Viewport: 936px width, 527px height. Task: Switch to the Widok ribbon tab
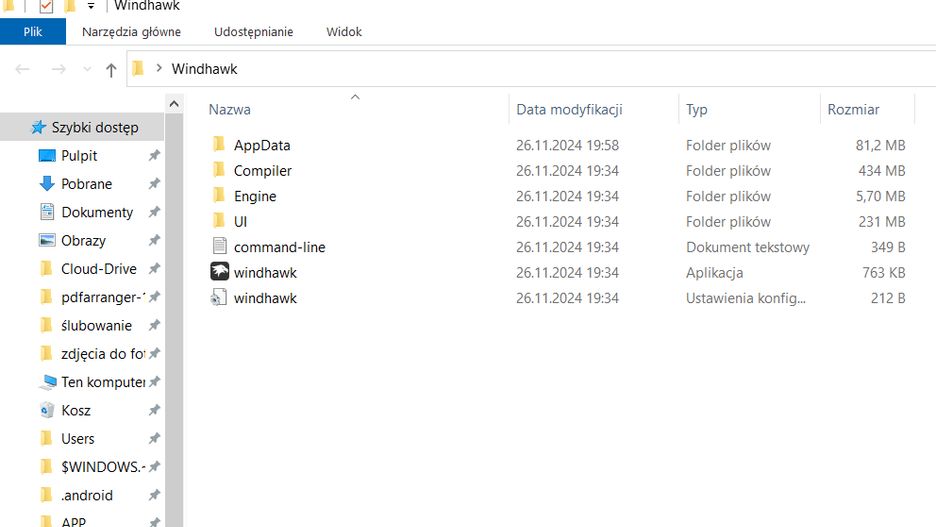[x=344, y=32]
